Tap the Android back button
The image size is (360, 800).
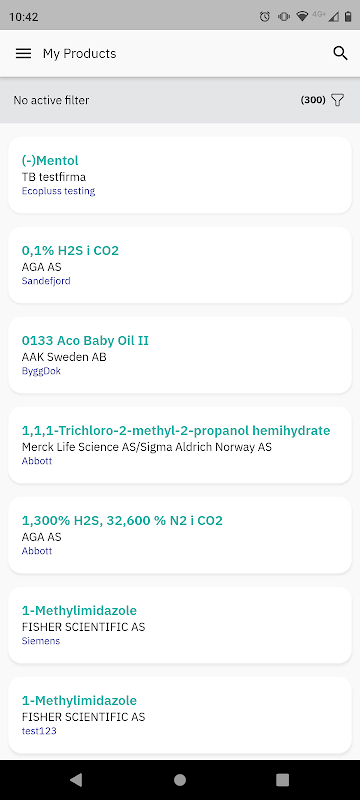(76, 780)
